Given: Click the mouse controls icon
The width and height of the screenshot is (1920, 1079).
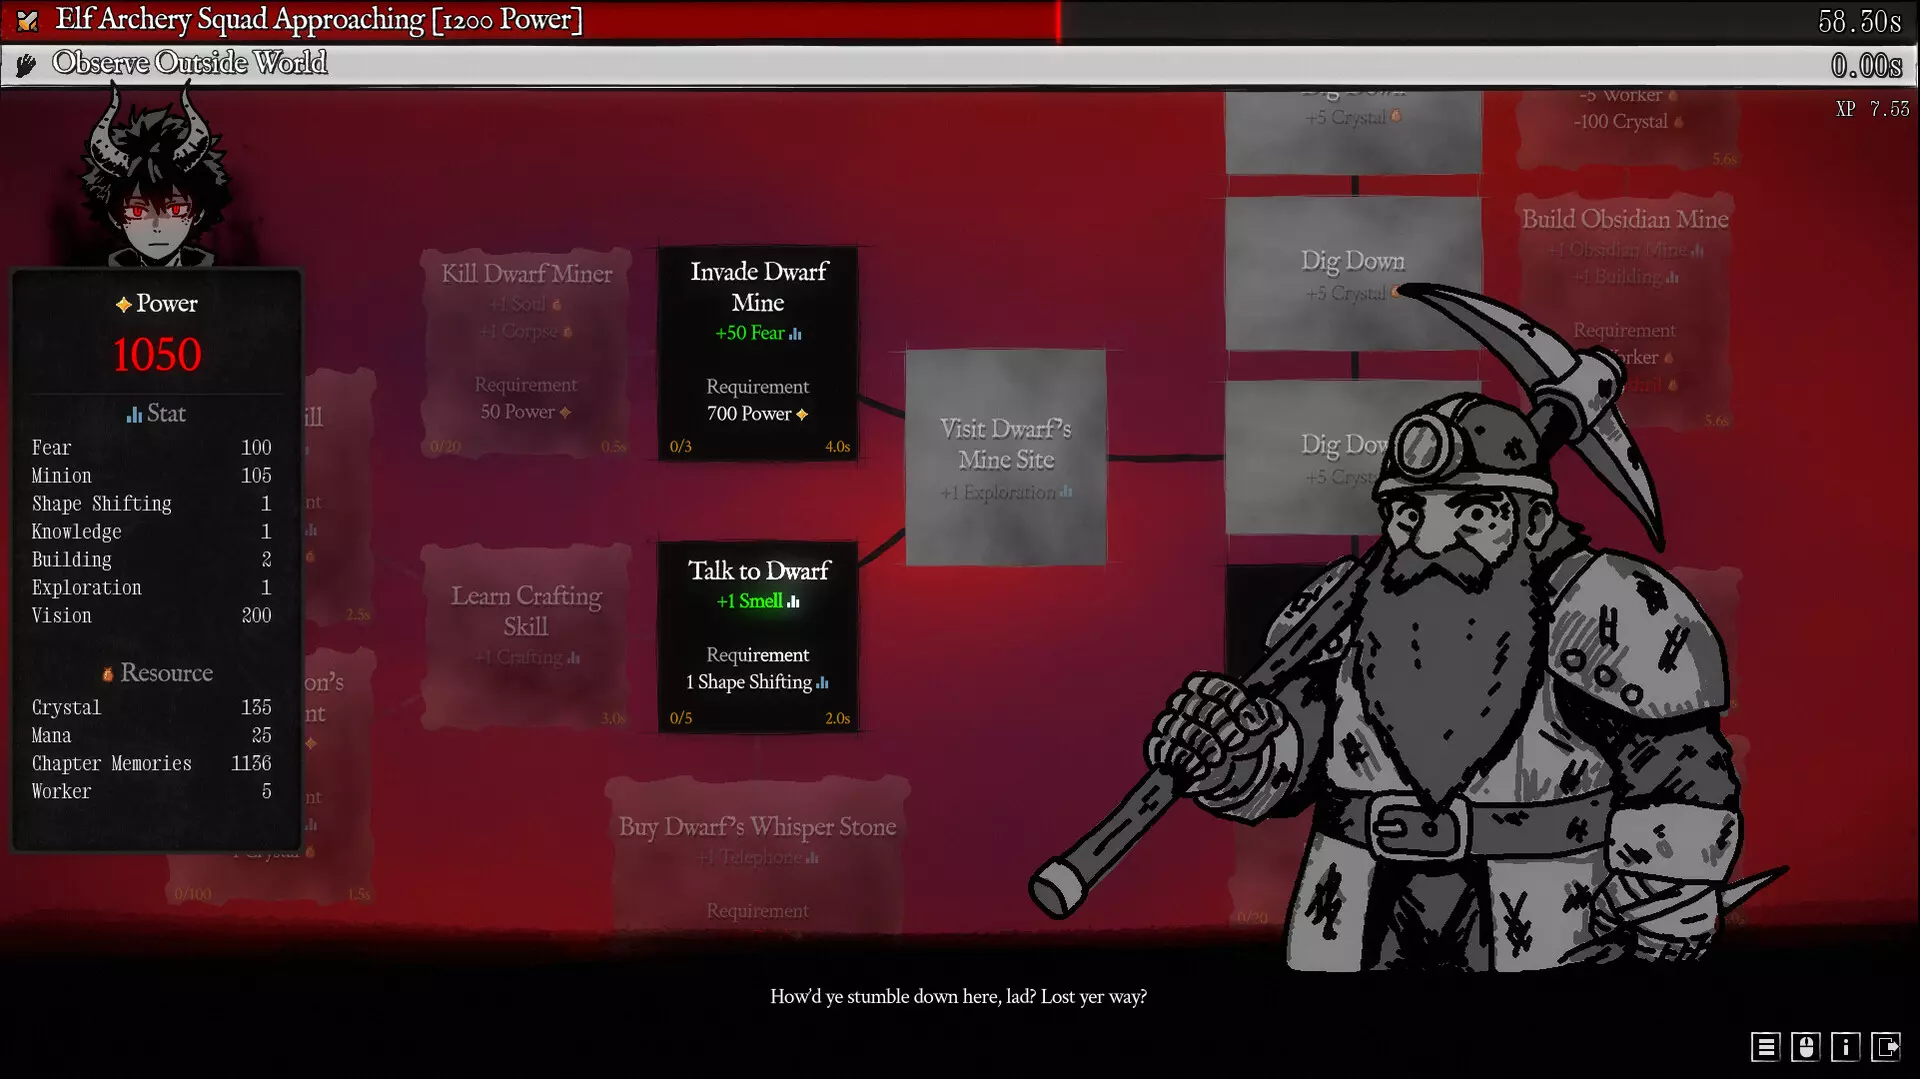Looking at the screenshot, I should click(1805, 1046).
